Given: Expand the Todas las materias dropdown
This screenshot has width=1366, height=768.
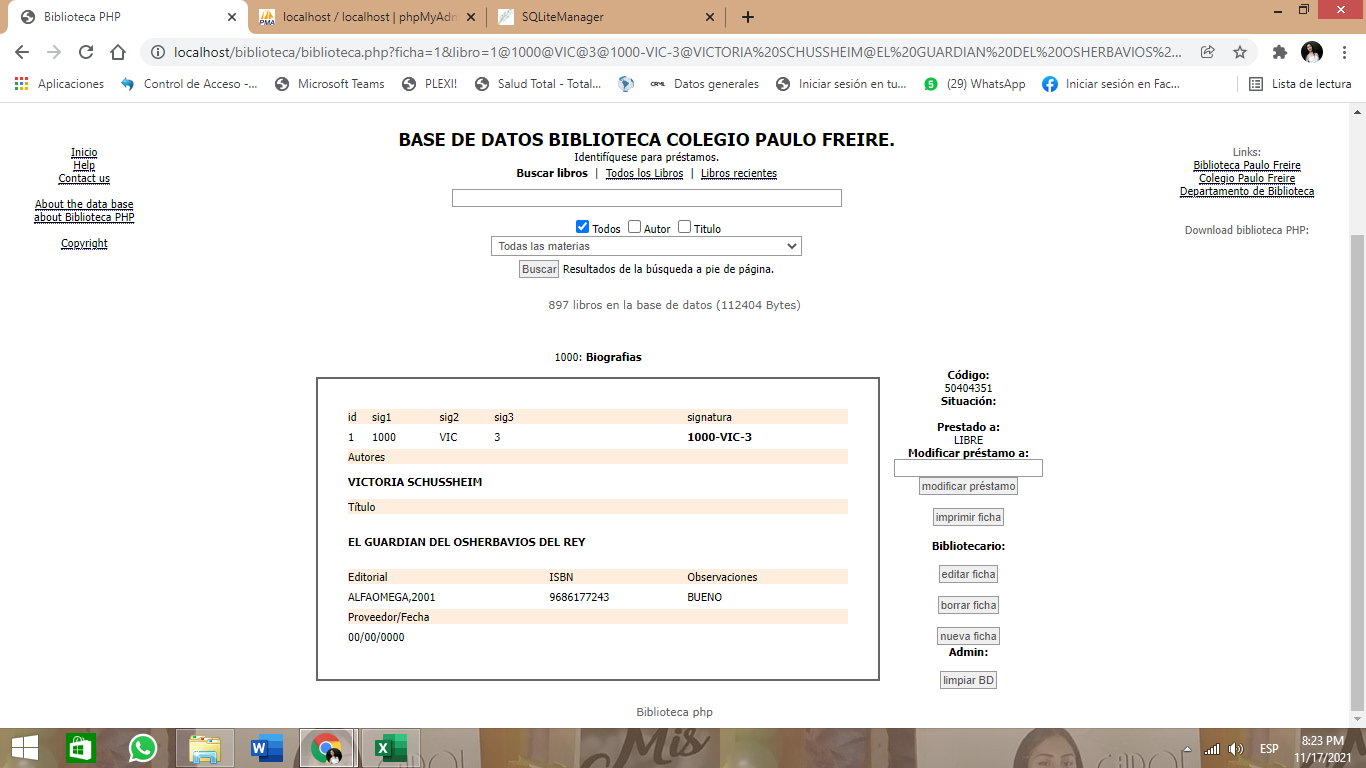Looking at the screenshot, I should (x=646, y=246).
